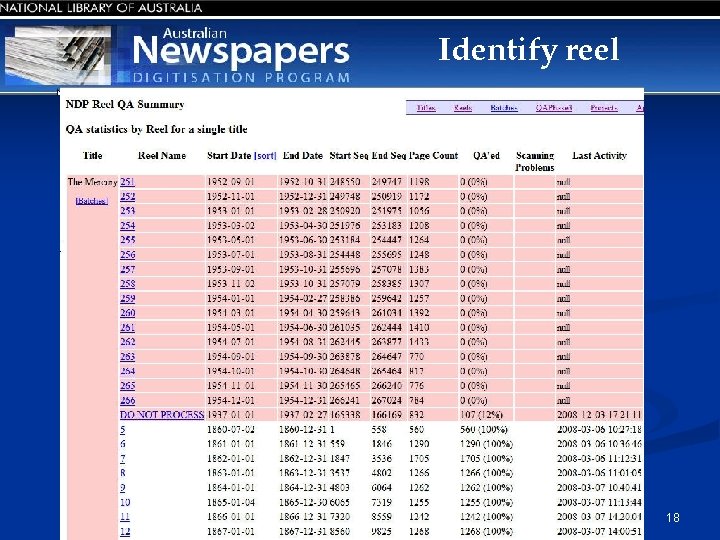Click National Library of Australia header text
Viewport: 720px width, 540px height.
(x=101, y=8)
